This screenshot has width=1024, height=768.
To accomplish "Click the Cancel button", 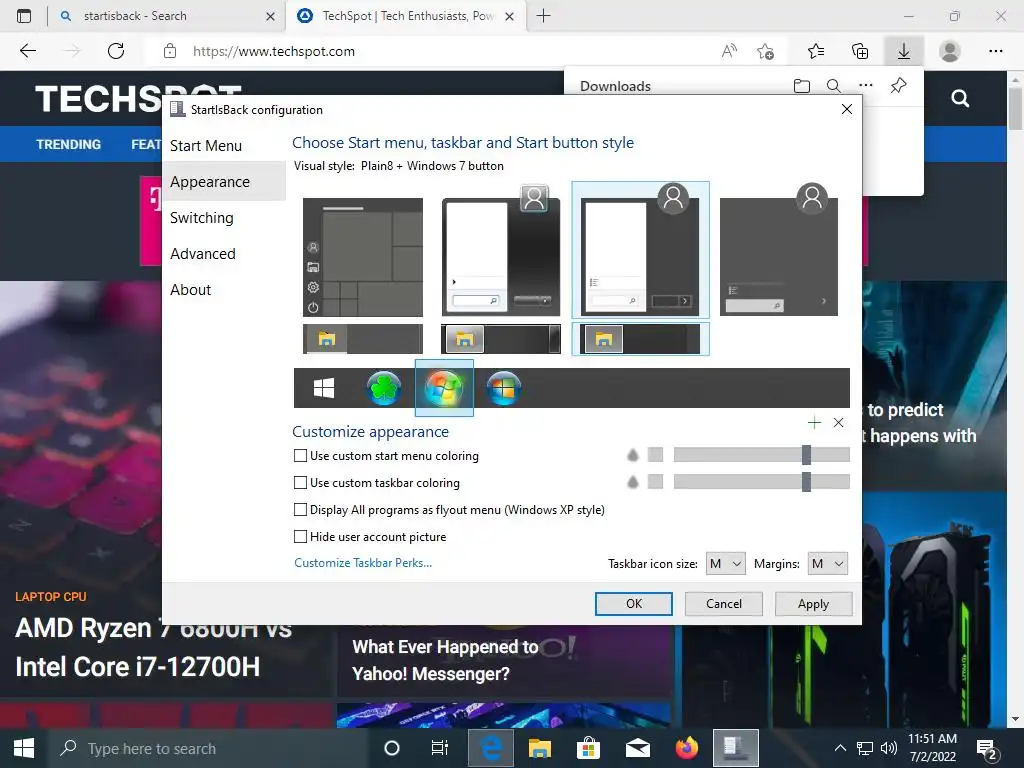I will point(724,603).
